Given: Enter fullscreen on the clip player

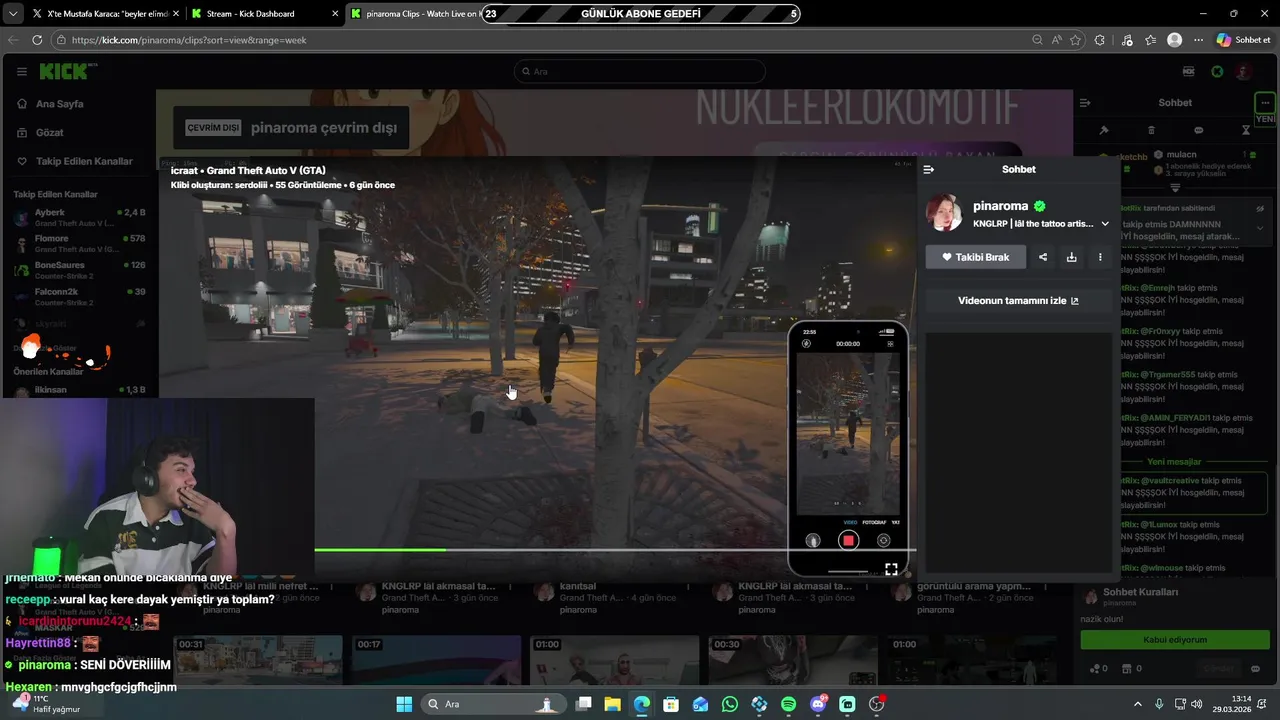Looking at the screenshot, I should tap(891, 569).
